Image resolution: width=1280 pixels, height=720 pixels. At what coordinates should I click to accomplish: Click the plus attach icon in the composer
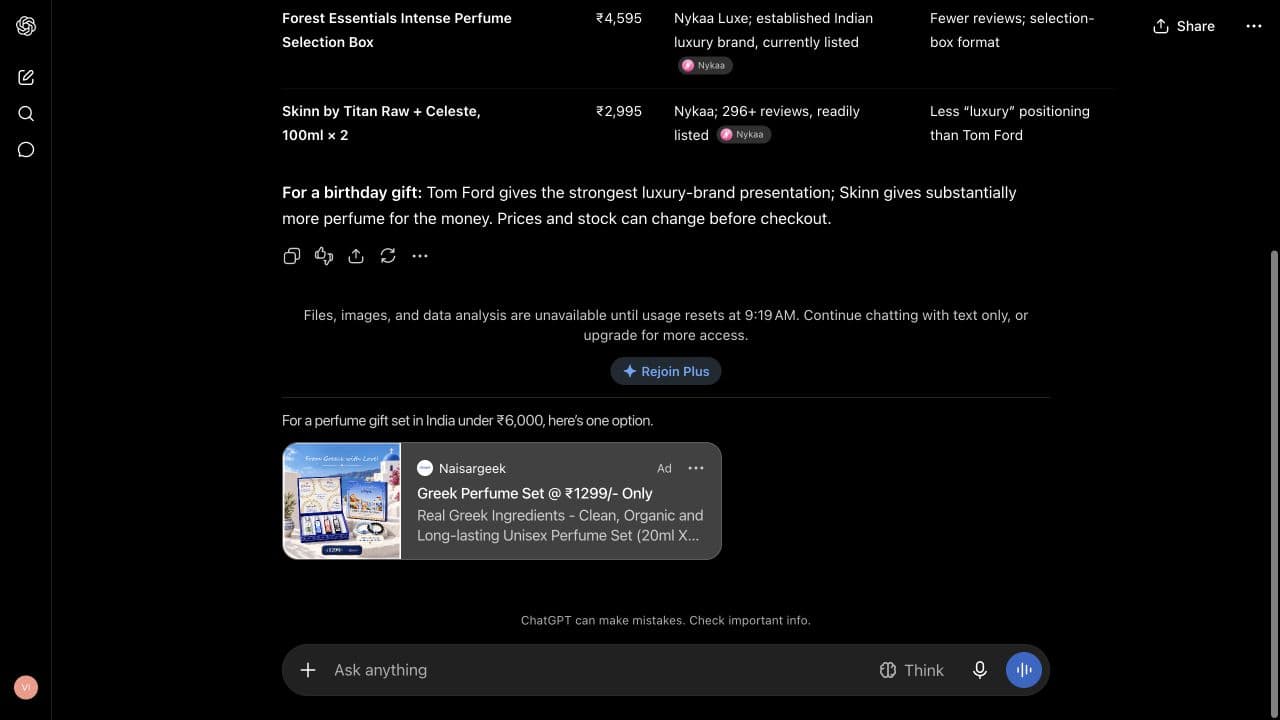click(x=308, y=670)
